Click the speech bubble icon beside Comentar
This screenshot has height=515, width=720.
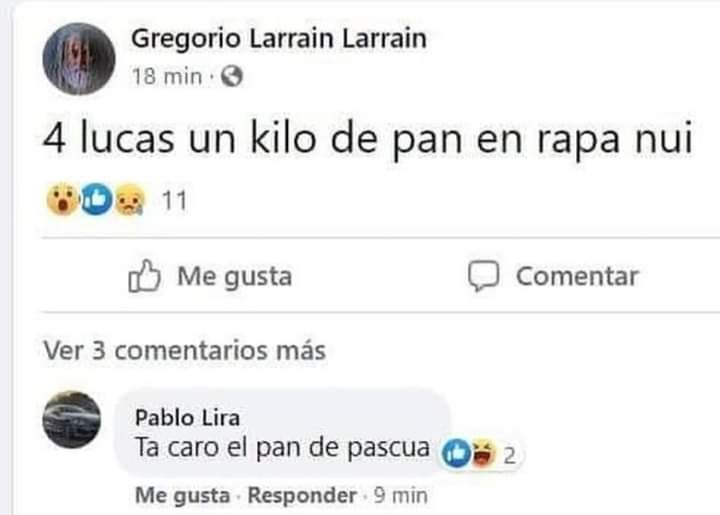(484, 276)
